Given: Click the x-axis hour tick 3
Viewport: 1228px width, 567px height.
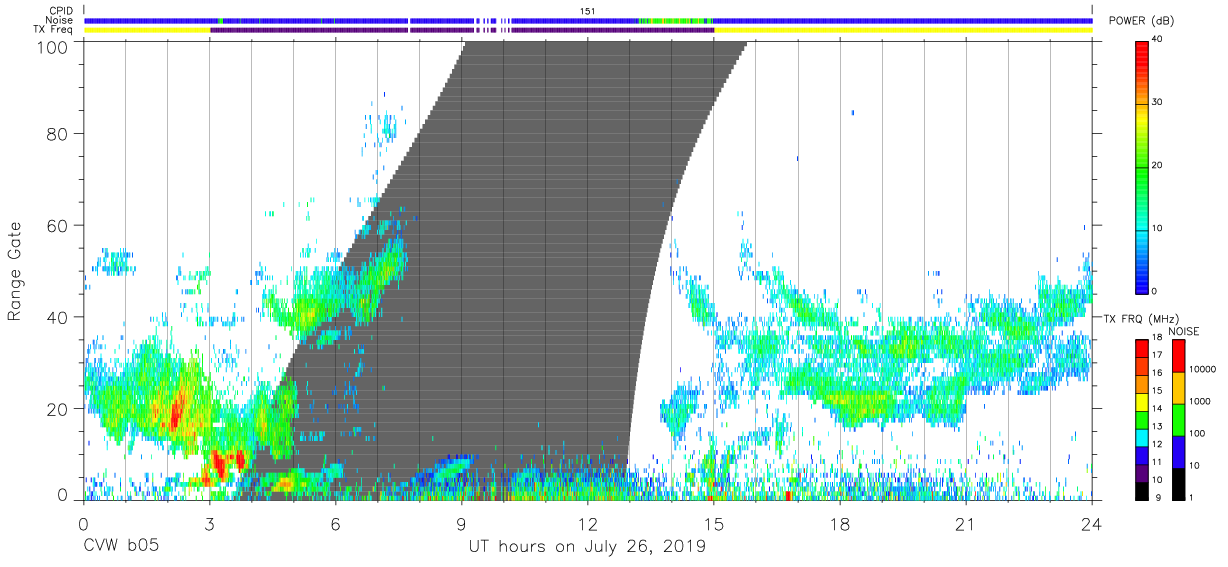Looking at the screenshot, I should 209,524.
